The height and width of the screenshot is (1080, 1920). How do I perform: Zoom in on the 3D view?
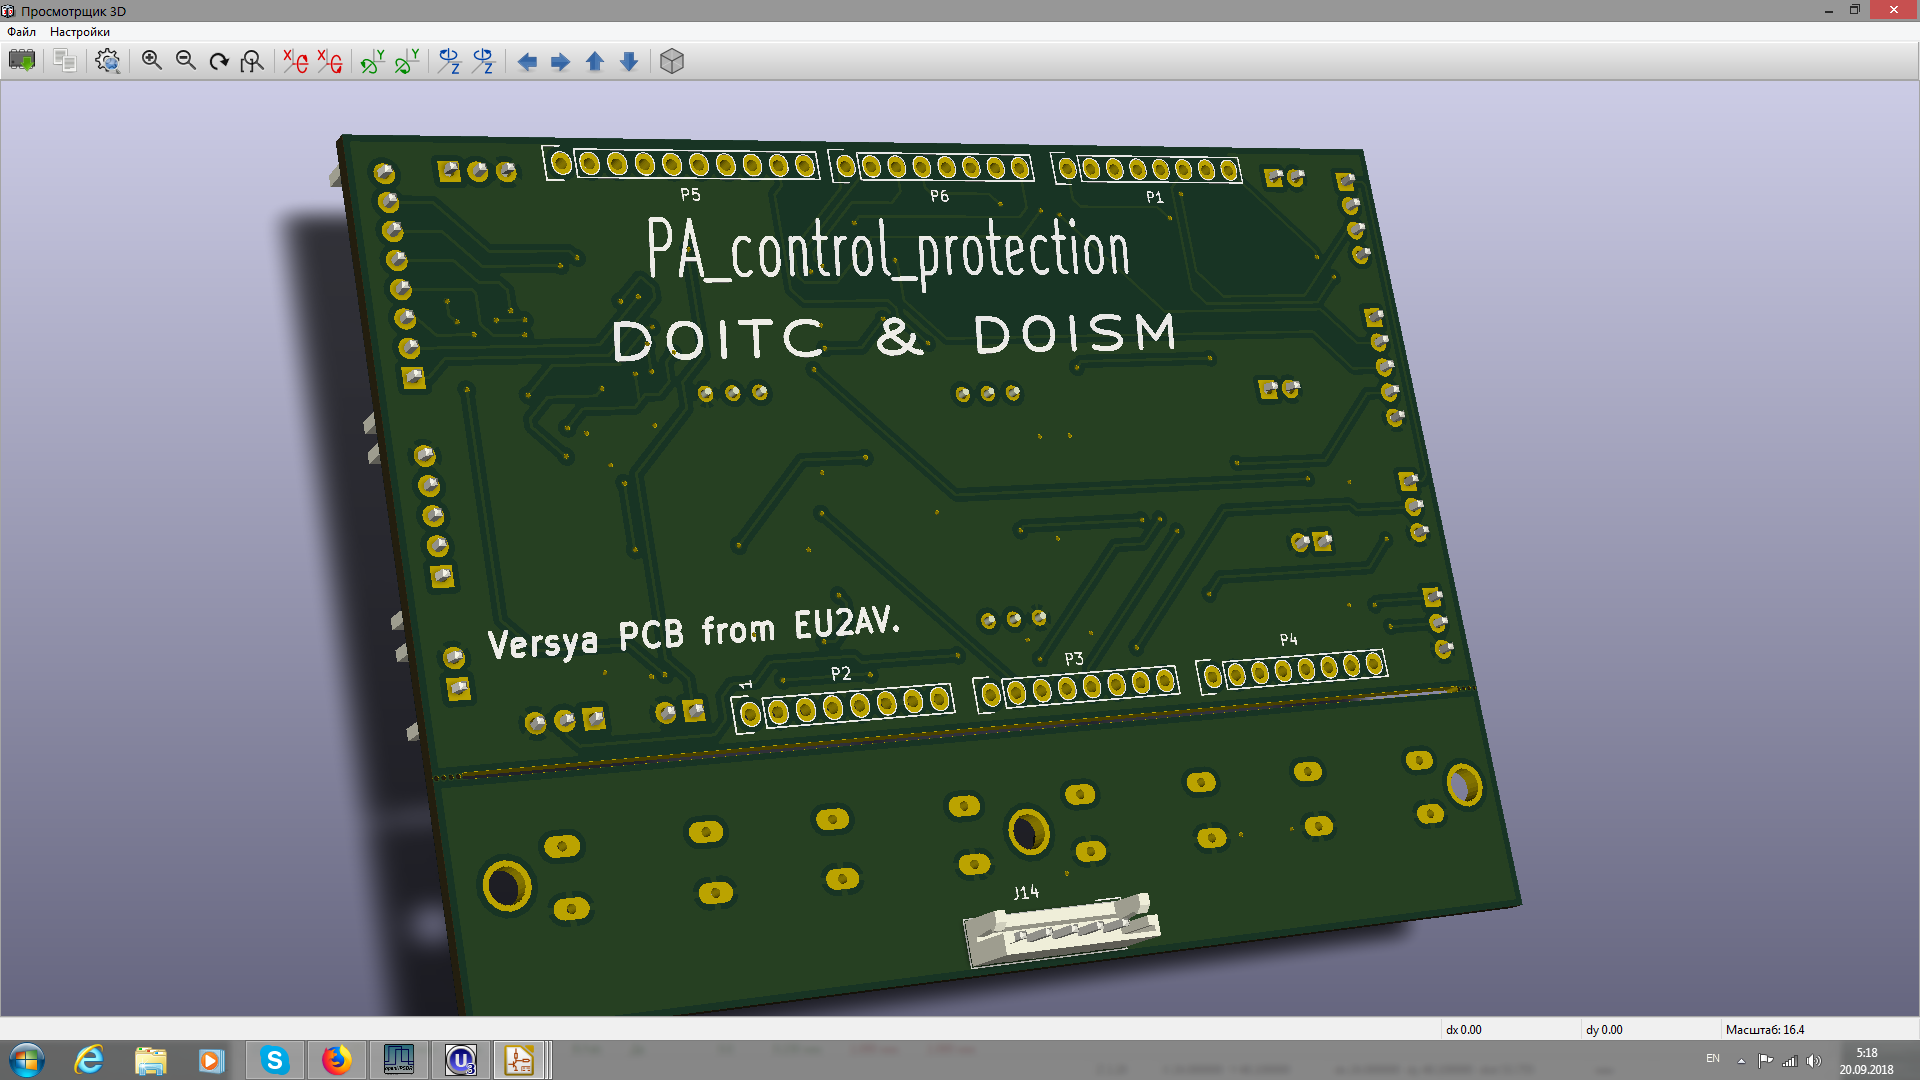tap(151, 61)
